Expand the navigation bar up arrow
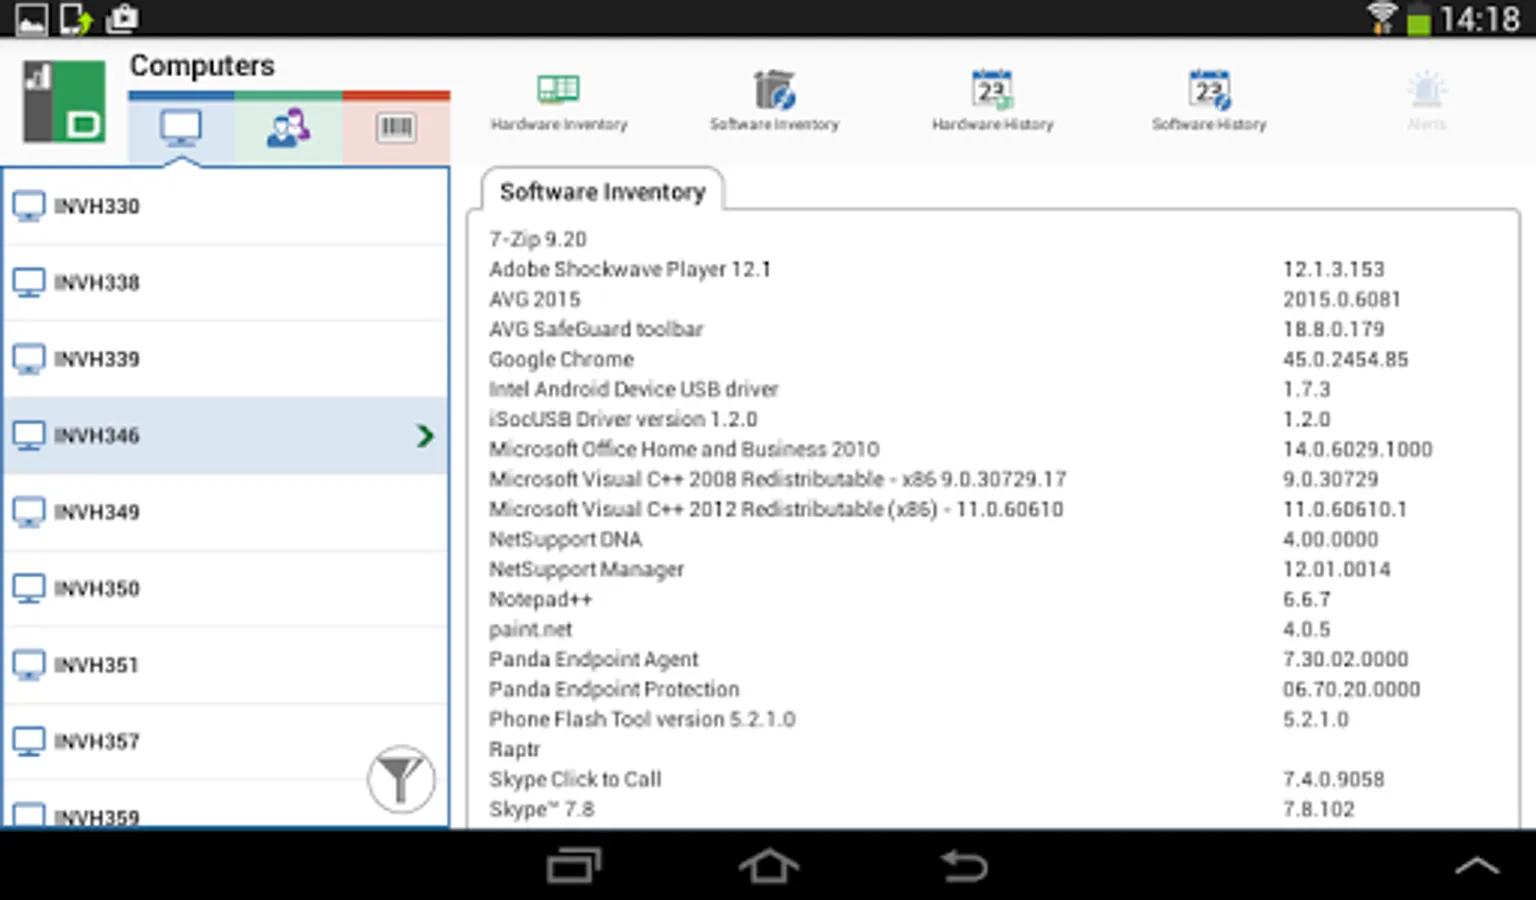 coord(1476,866)
